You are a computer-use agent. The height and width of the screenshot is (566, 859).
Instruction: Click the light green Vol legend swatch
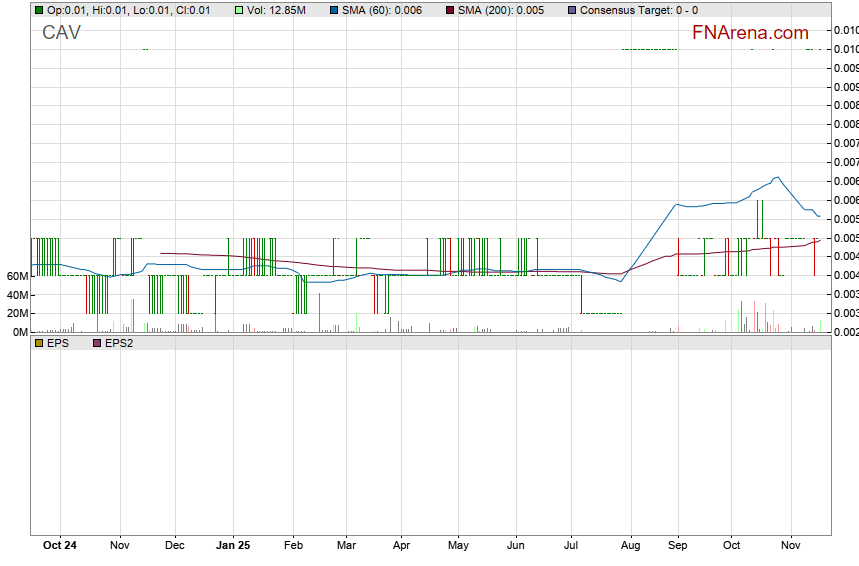tap(239, 10)
